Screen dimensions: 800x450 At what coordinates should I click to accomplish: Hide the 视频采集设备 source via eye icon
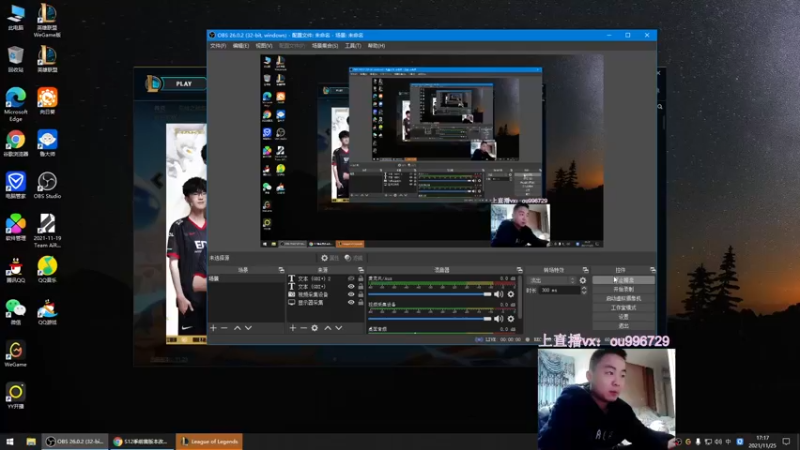(351, 294)
